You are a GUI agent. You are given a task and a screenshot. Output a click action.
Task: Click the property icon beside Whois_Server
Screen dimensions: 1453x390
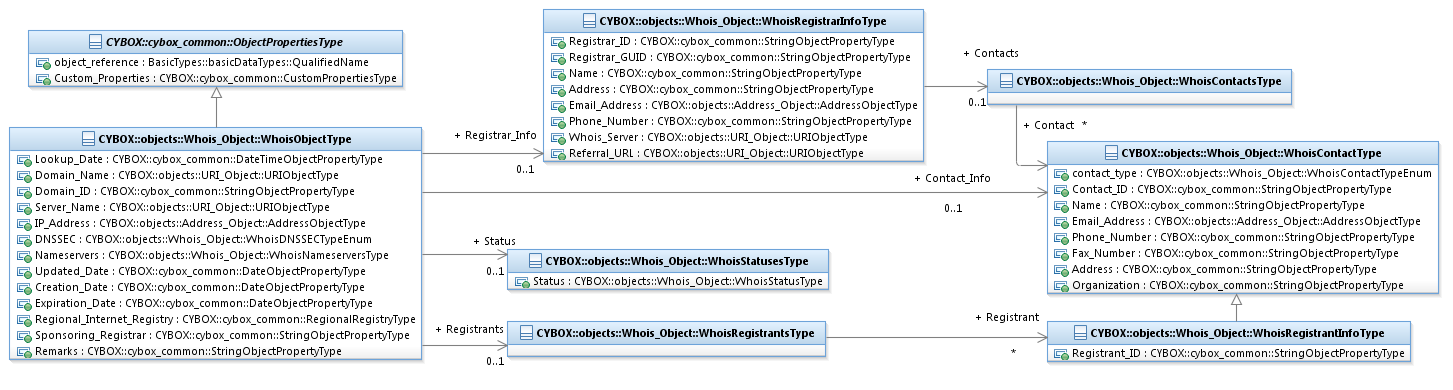click(559, 137)
